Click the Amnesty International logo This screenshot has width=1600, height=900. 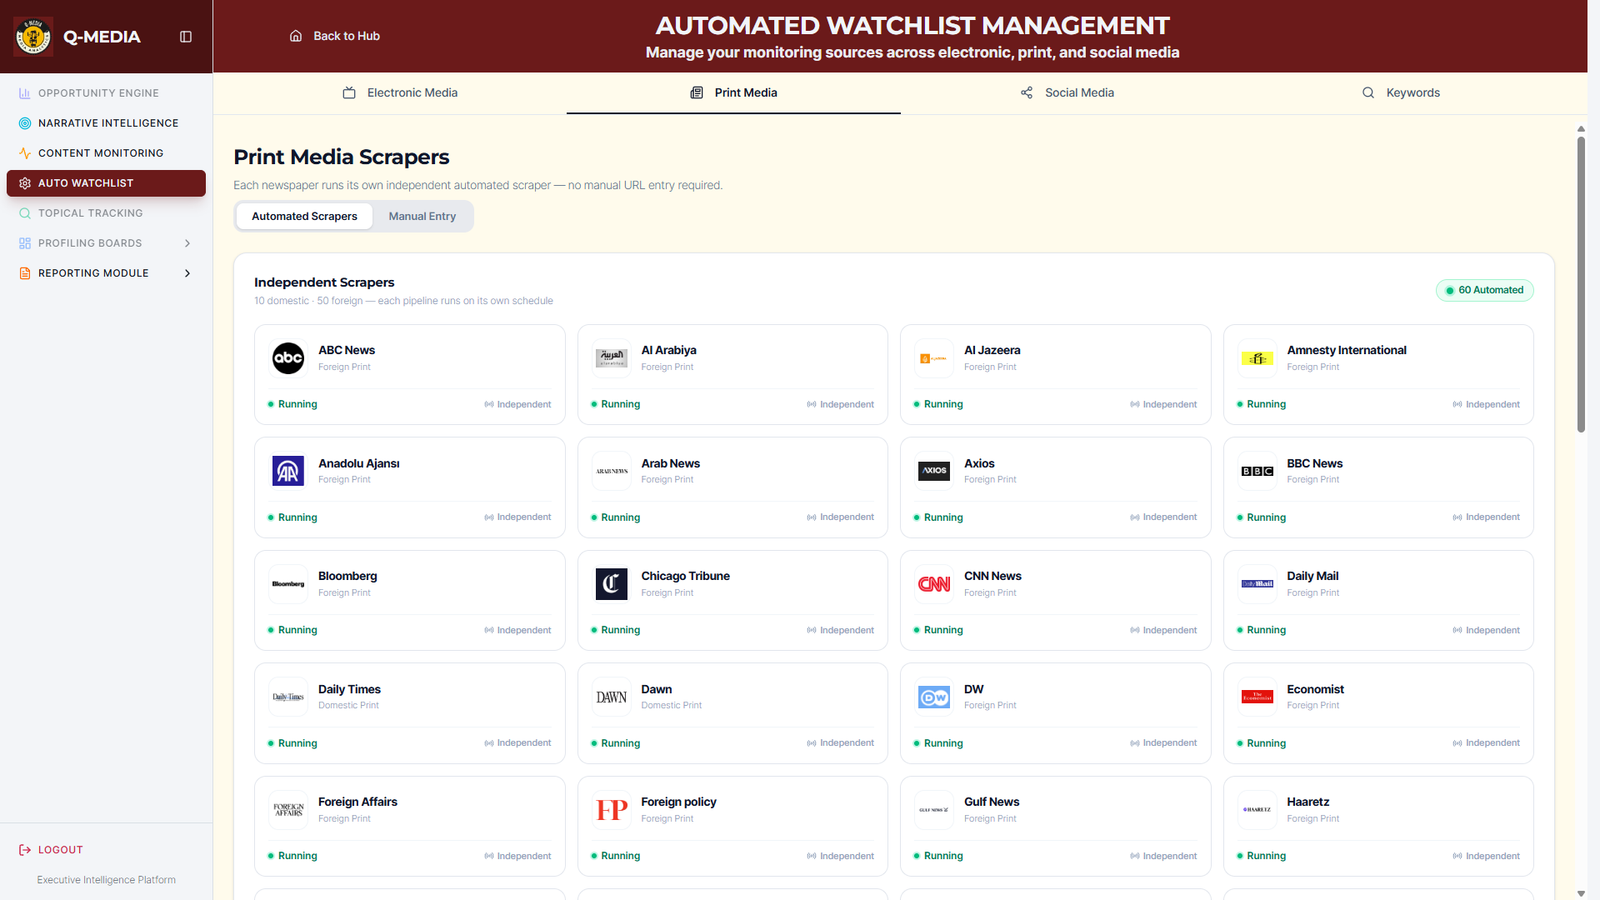(x=1257, y=358)
